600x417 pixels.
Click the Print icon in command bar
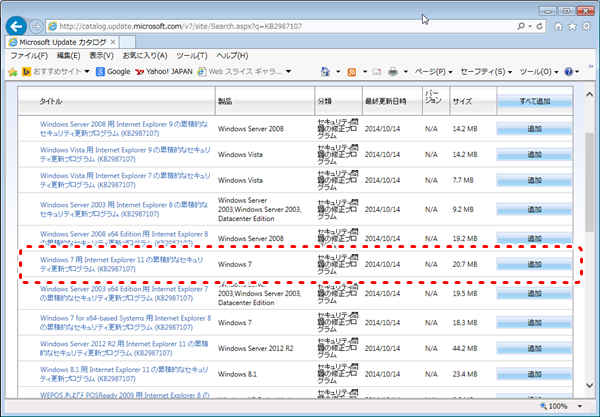[393, 72]
